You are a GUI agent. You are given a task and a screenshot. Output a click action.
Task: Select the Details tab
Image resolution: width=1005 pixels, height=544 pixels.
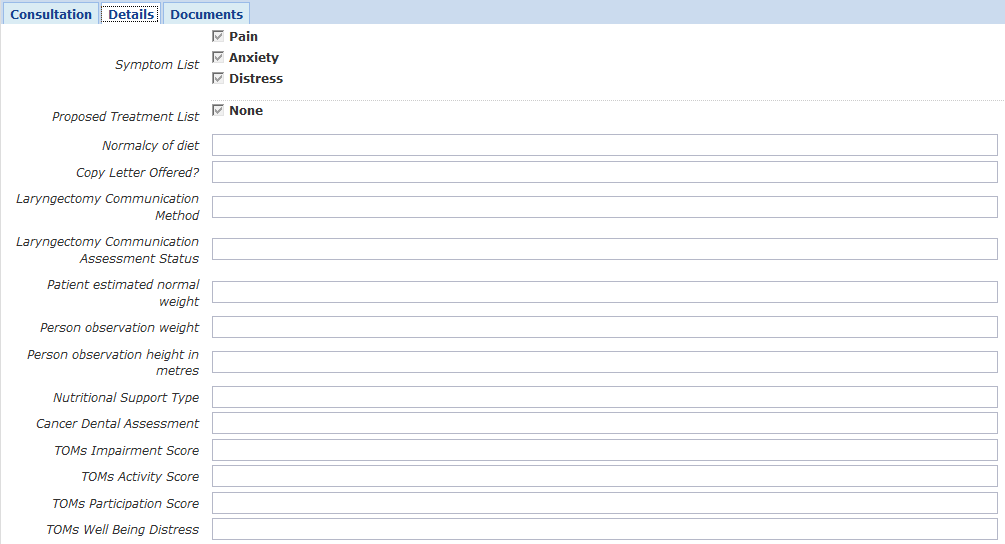(x=131, y=14)
